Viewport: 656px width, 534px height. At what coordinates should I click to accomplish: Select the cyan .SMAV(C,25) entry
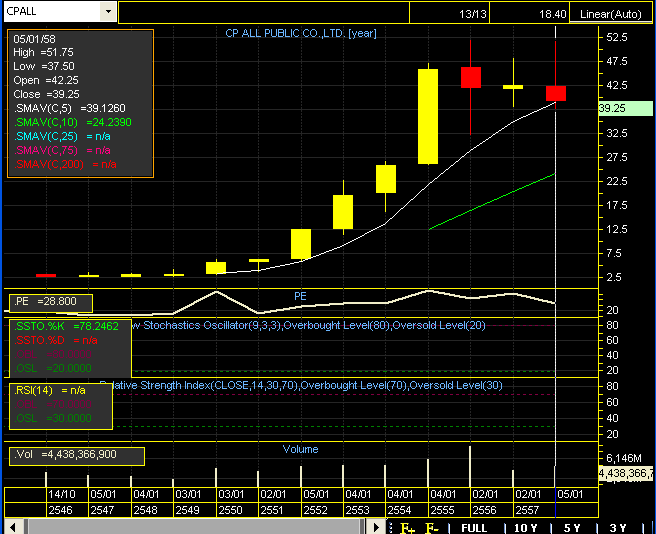(x=62, y=136)
